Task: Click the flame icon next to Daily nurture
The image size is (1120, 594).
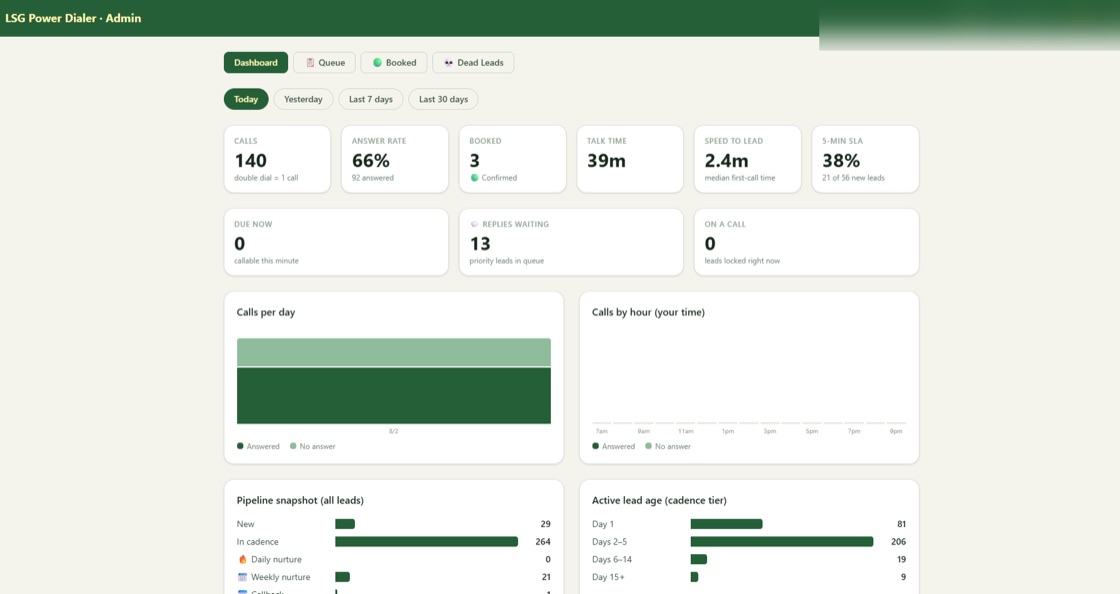Action: 243,560
